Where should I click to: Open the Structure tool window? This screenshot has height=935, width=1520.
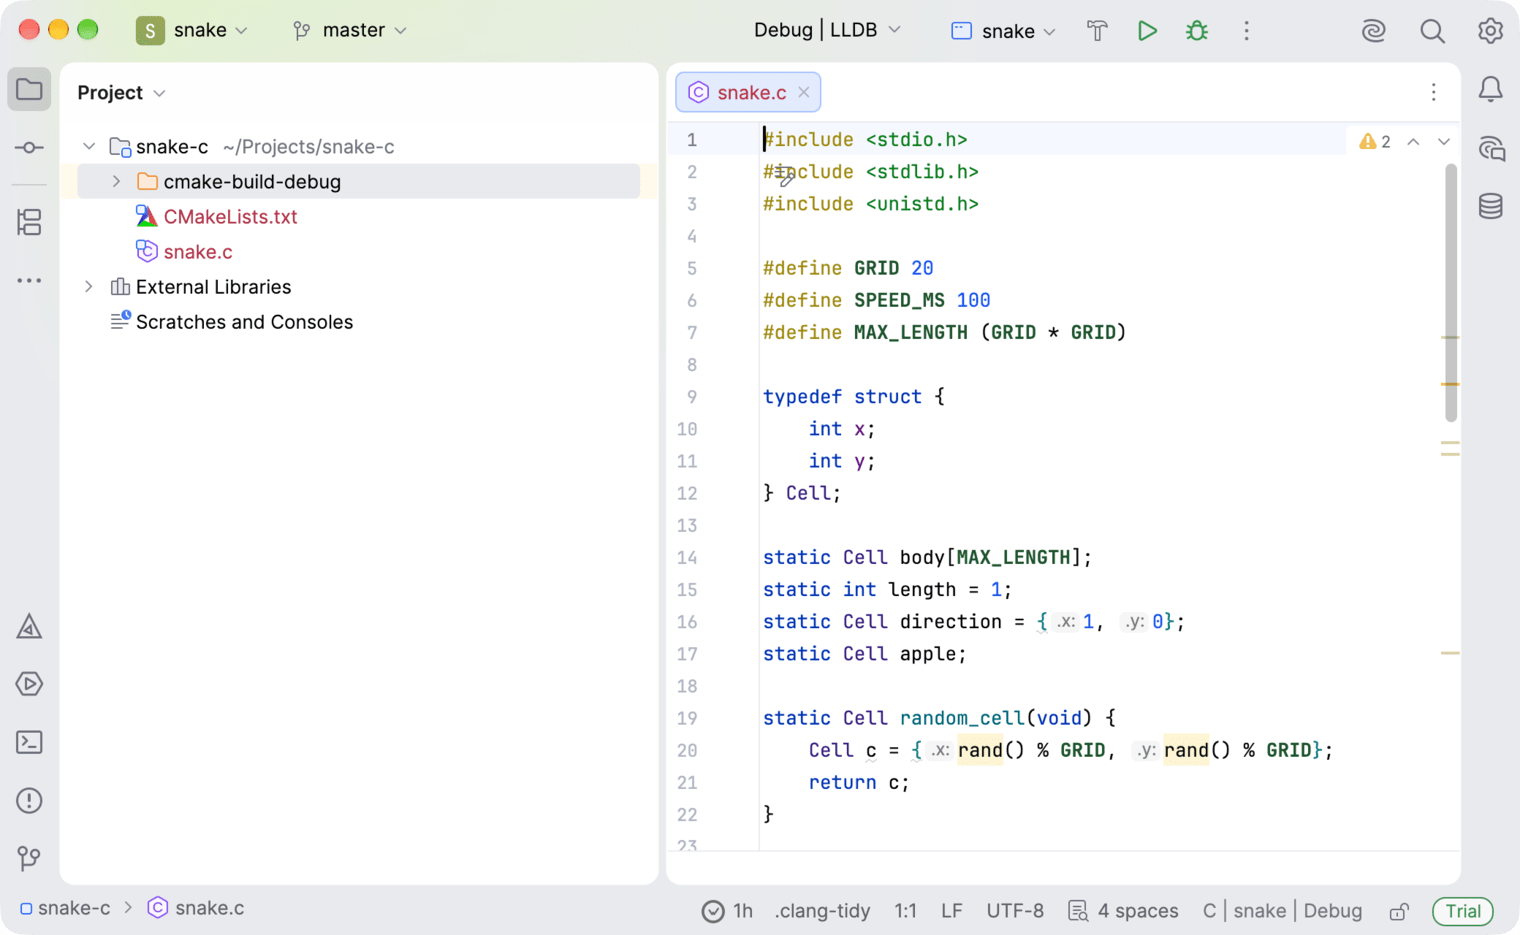click(x=29, y=222)
